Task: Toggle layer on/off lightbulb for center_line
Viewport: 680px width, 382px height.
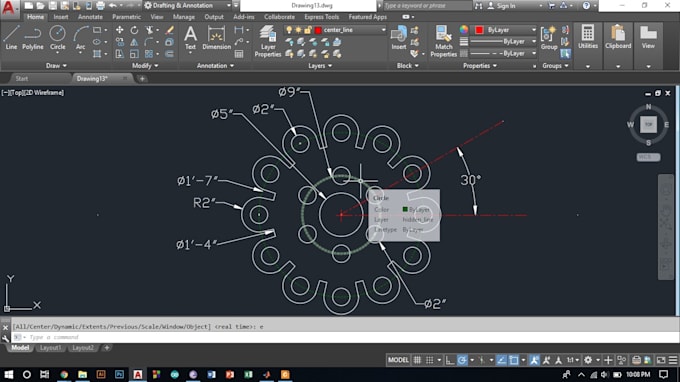Action: click(289, 30)
